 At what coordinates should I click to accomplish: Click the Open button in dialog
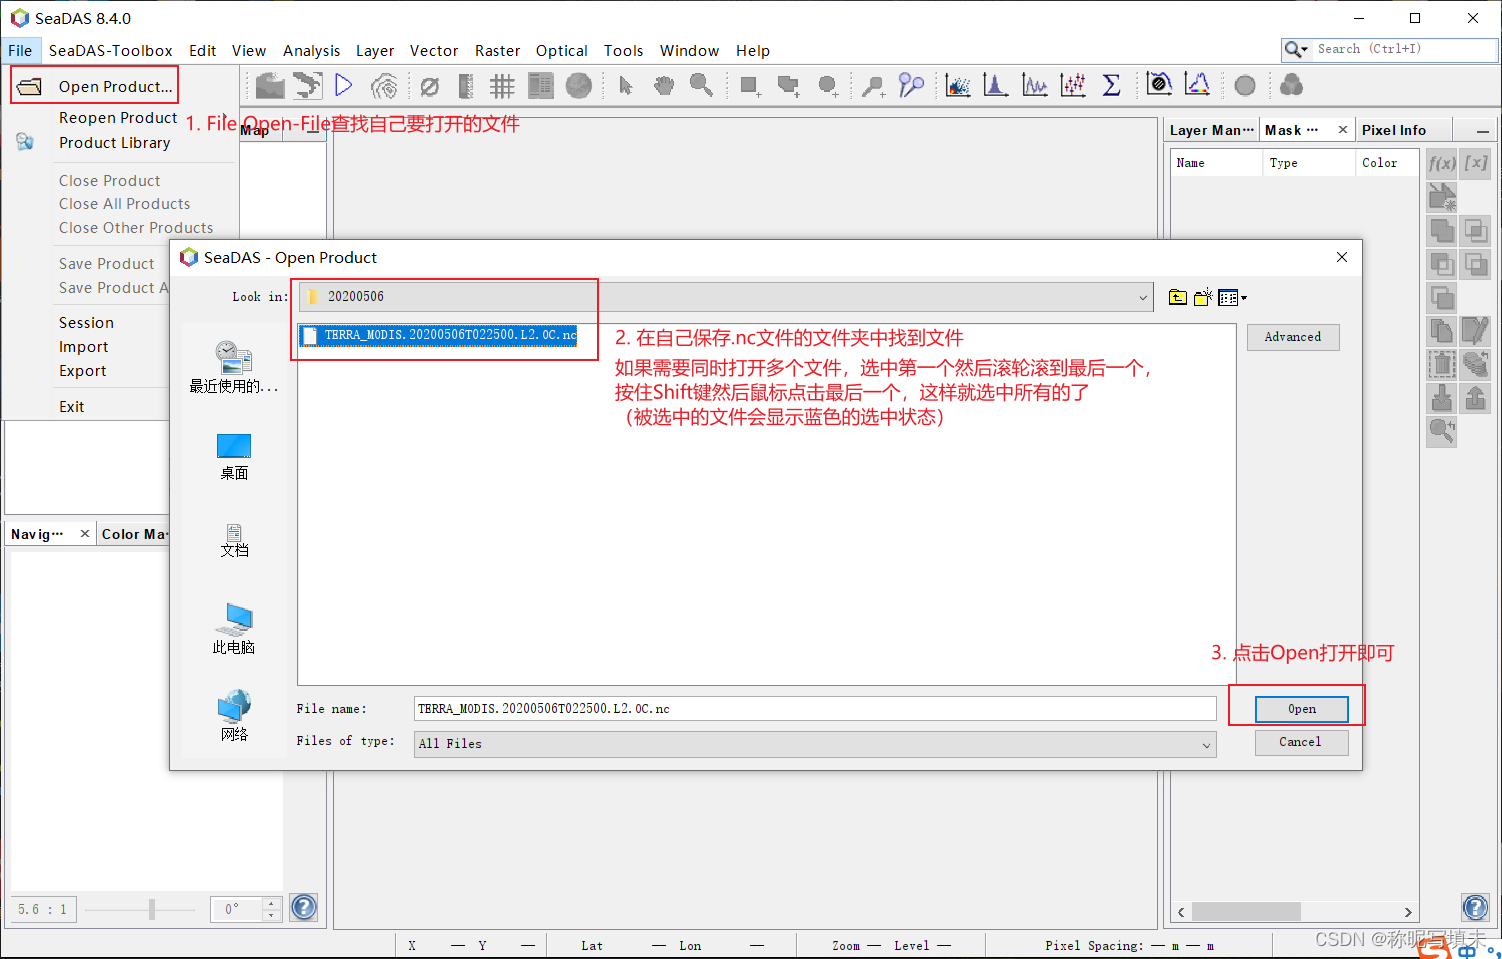pos(1302,709)
